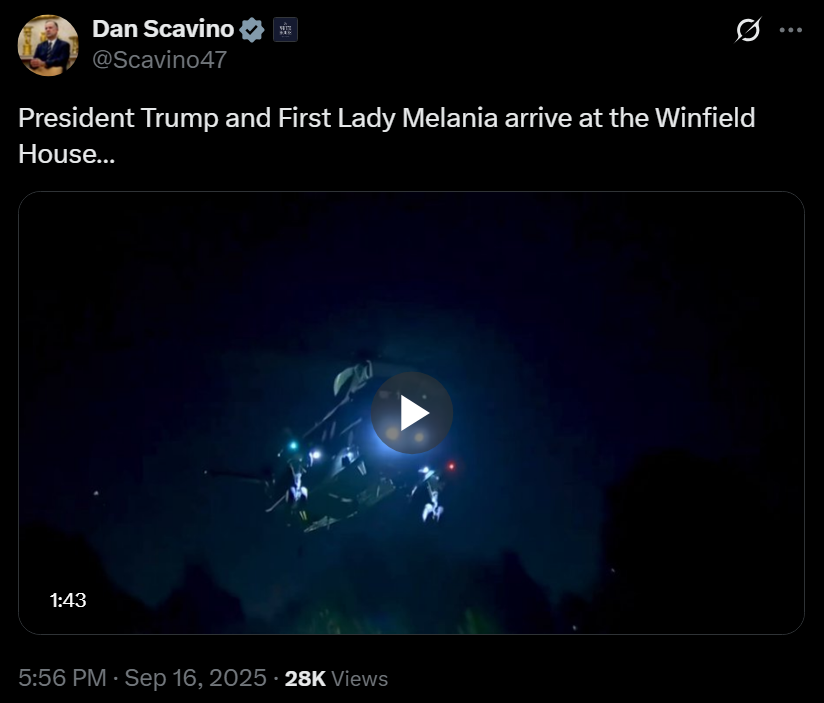Screen dimensions: 824x703
Task: Open the White House affiliation badge
Action: pos(285,29)
